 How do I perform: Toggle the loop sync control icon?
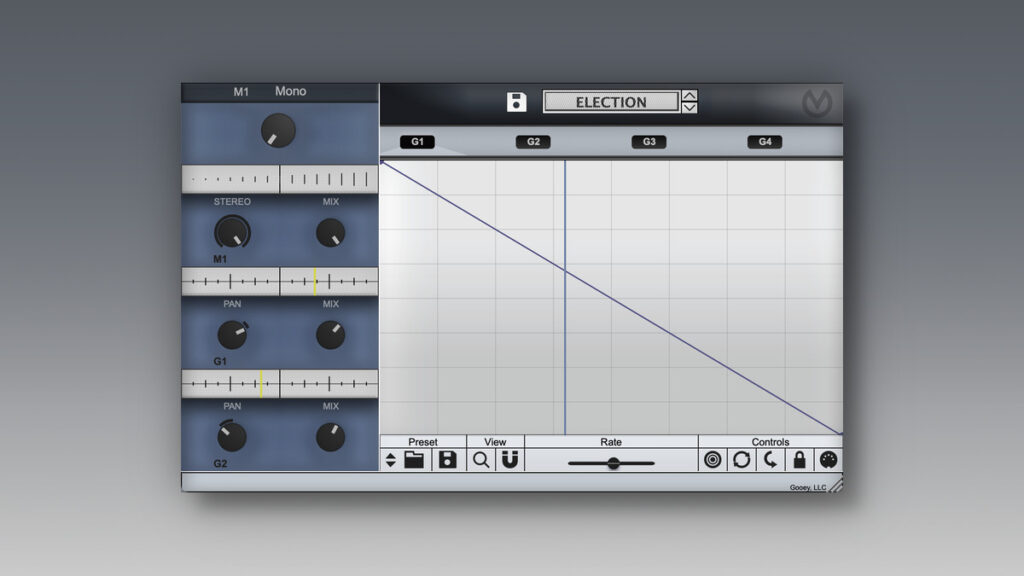point(742,460)
